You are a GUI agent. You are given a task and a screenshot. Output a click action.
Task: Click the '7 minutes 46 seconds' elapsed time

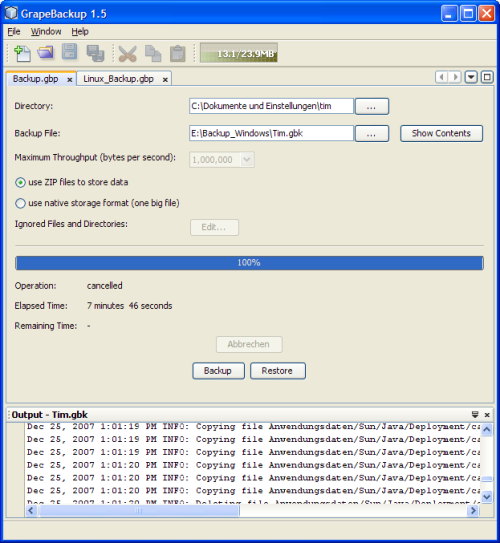click(x=130, y=306)
